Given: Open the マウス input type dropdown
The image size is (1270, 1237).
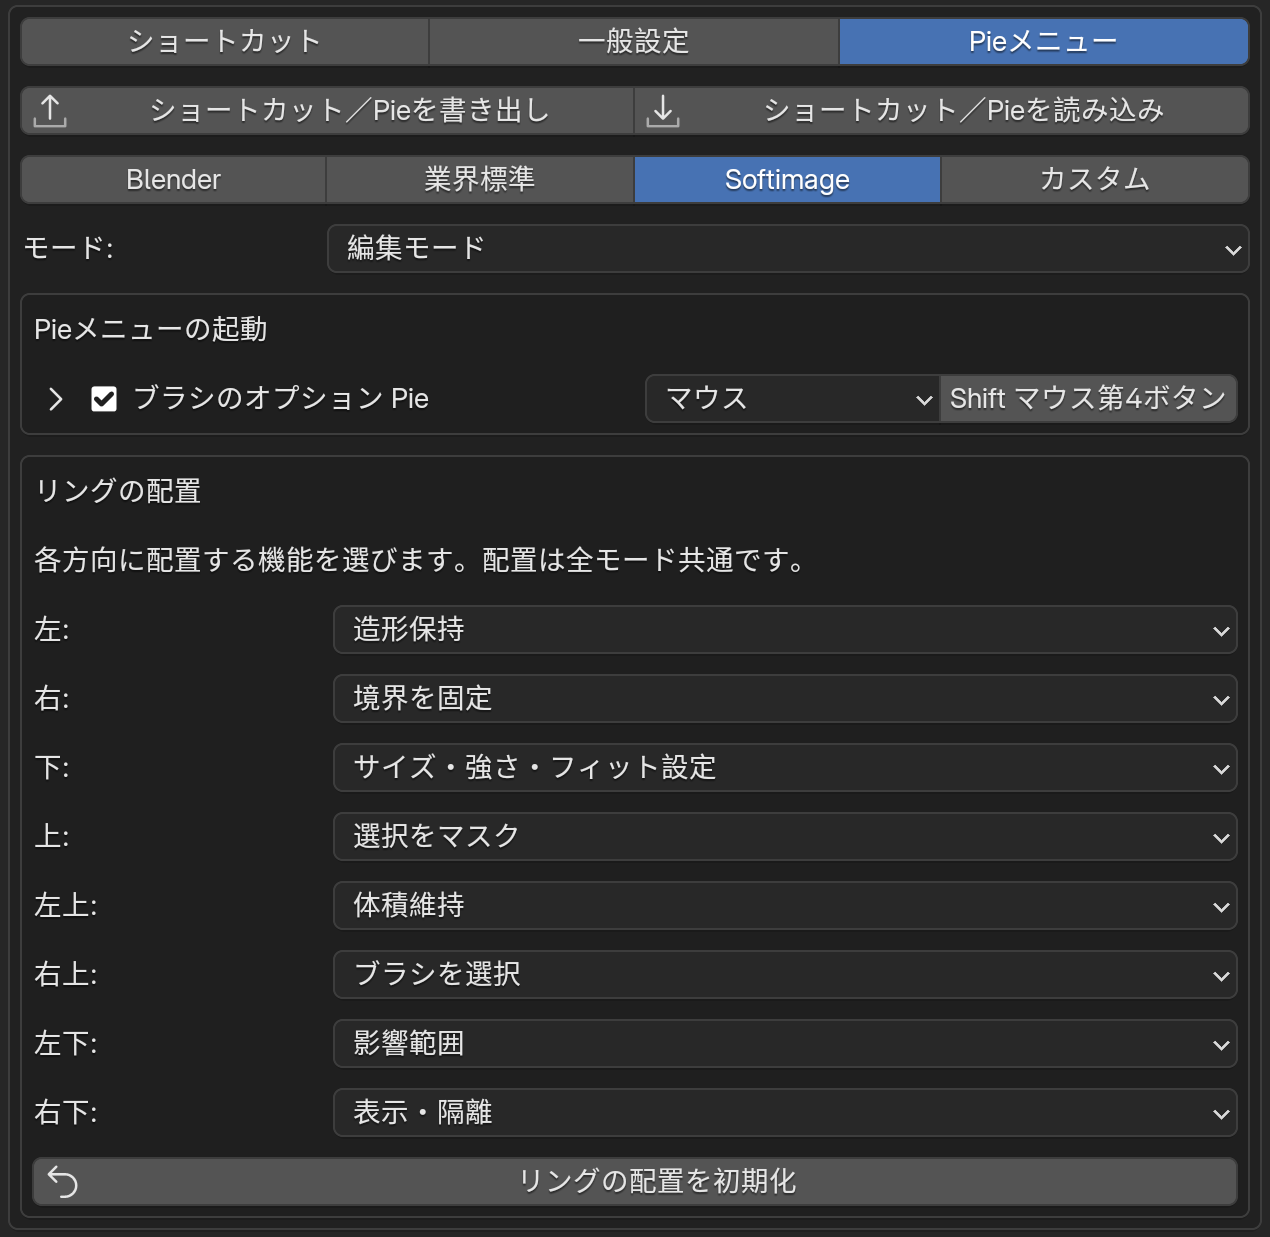Looking at the screenshot, I should pos(792,399).
